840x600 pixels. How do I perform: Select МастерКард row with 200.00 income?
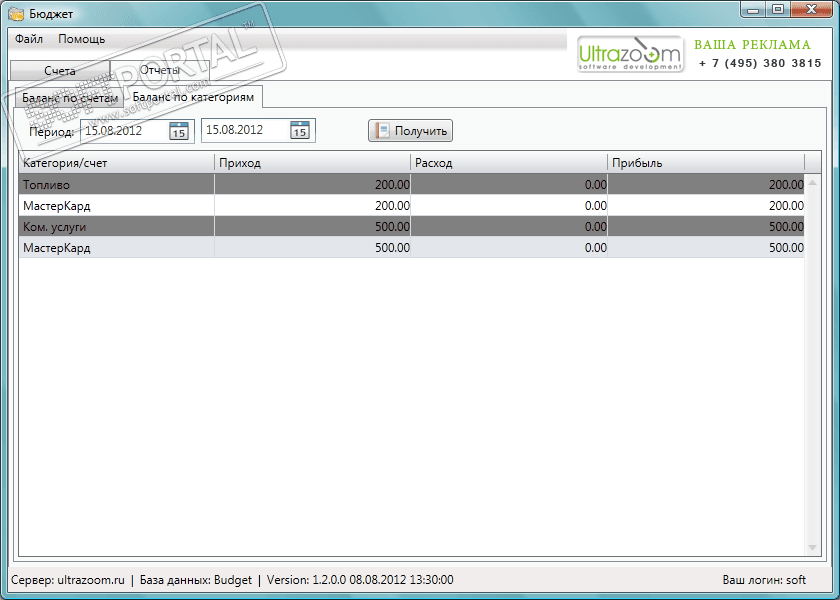411,206
